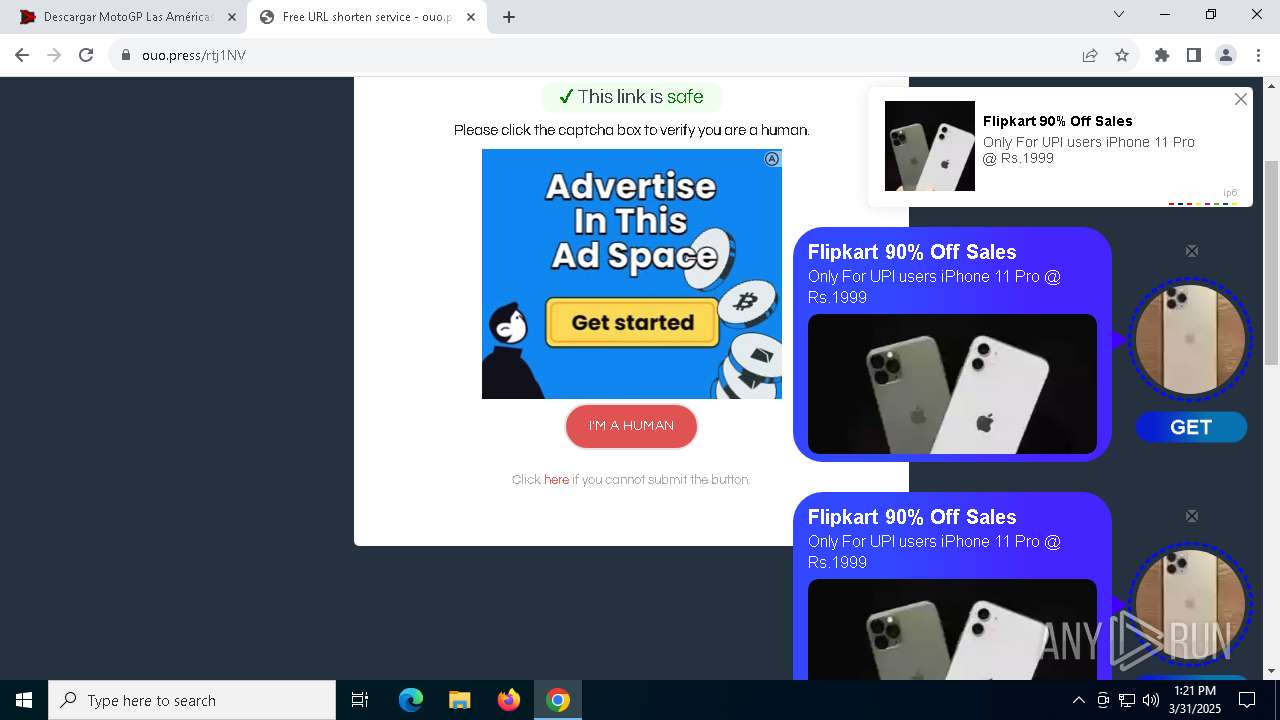1280x720 pixels.
Task: Open a new browser tab
Action: click(x=509, y=17)
